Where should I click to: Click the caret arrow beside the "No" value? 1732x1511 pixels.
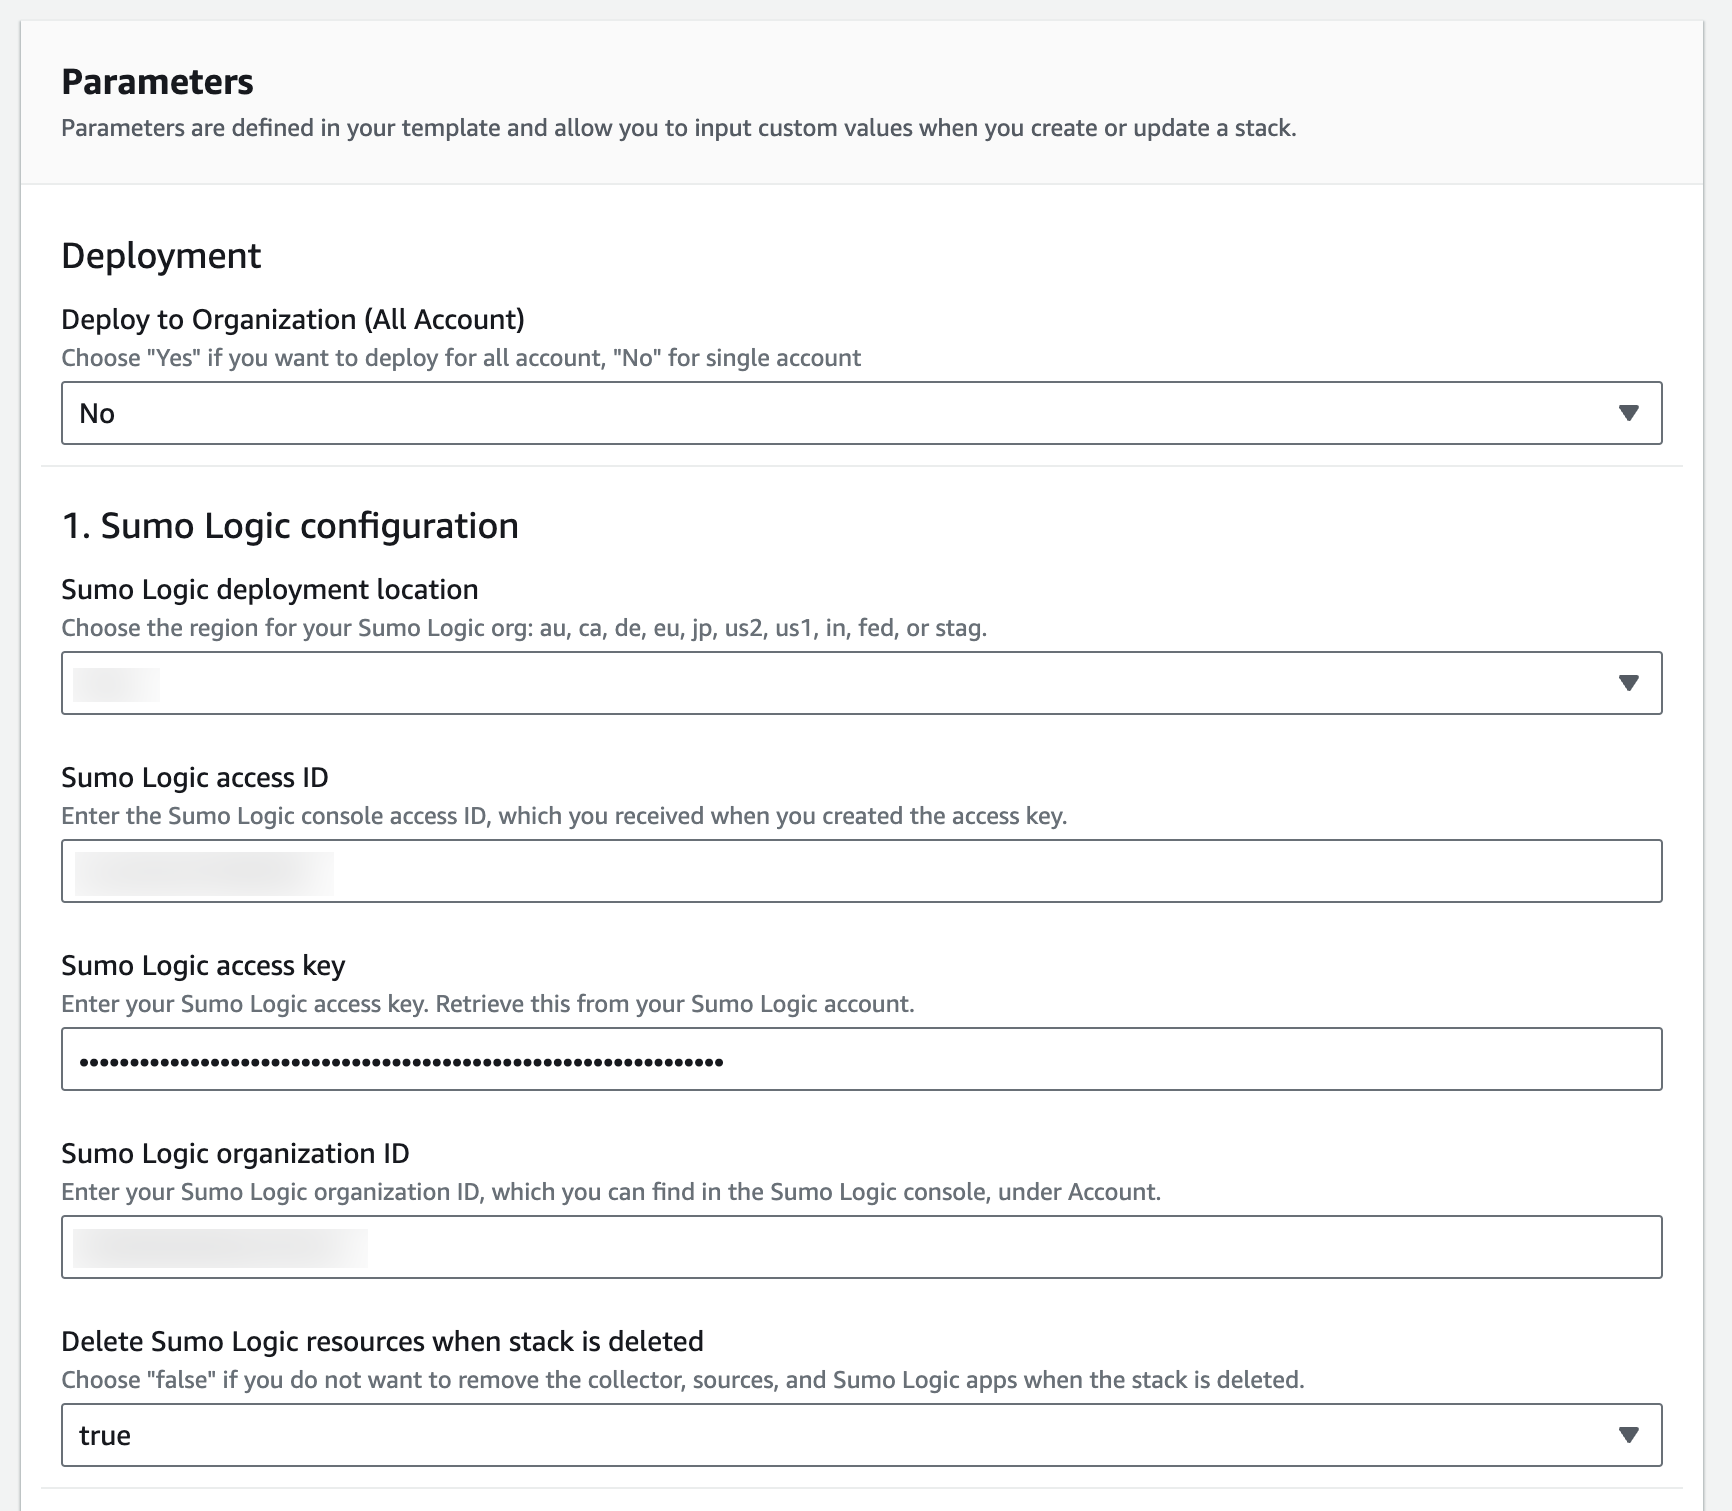[1628, 413]
